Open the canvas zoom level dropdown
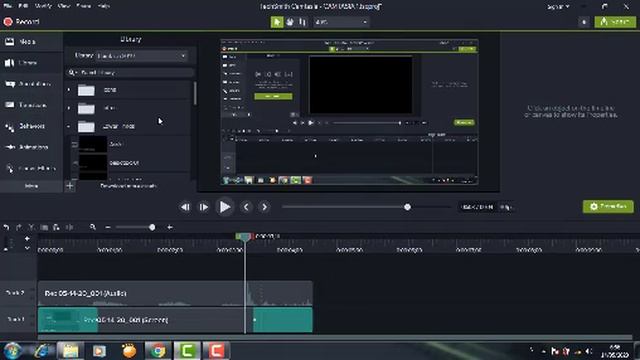 tap(341, 22)
